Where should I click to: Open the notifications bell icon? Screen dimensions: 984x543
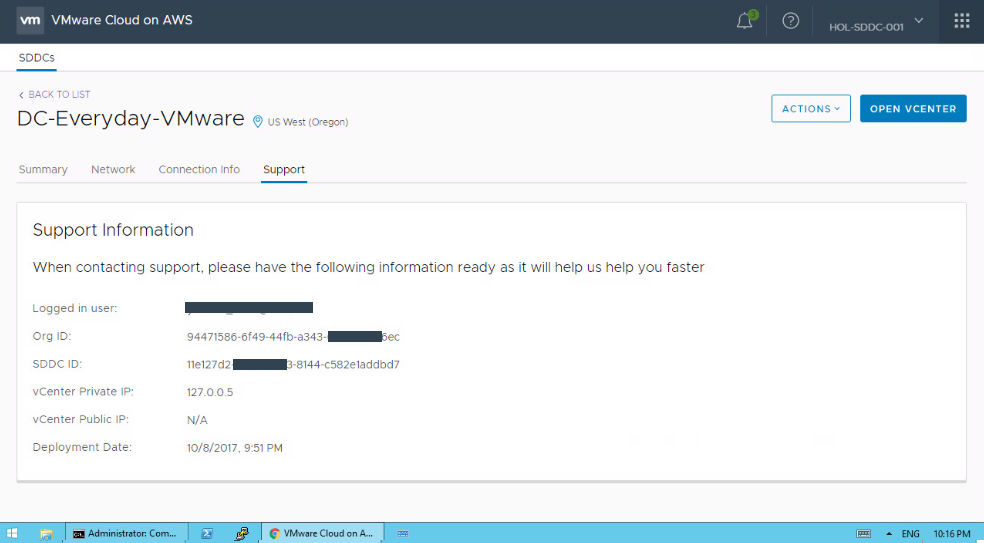point(745,21)
